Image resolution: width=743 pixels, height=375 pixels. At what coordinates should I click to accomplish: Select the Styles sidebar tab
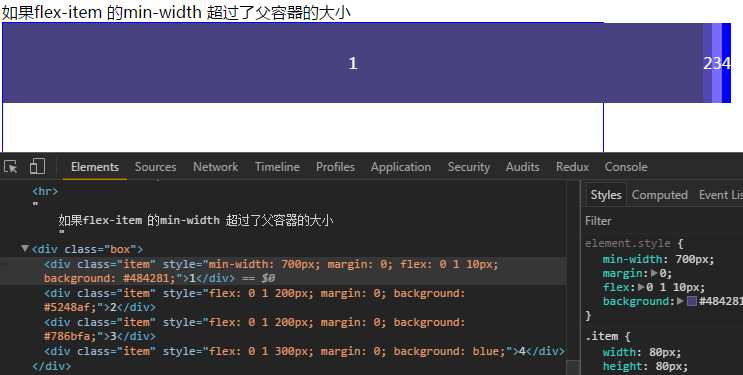606,195
